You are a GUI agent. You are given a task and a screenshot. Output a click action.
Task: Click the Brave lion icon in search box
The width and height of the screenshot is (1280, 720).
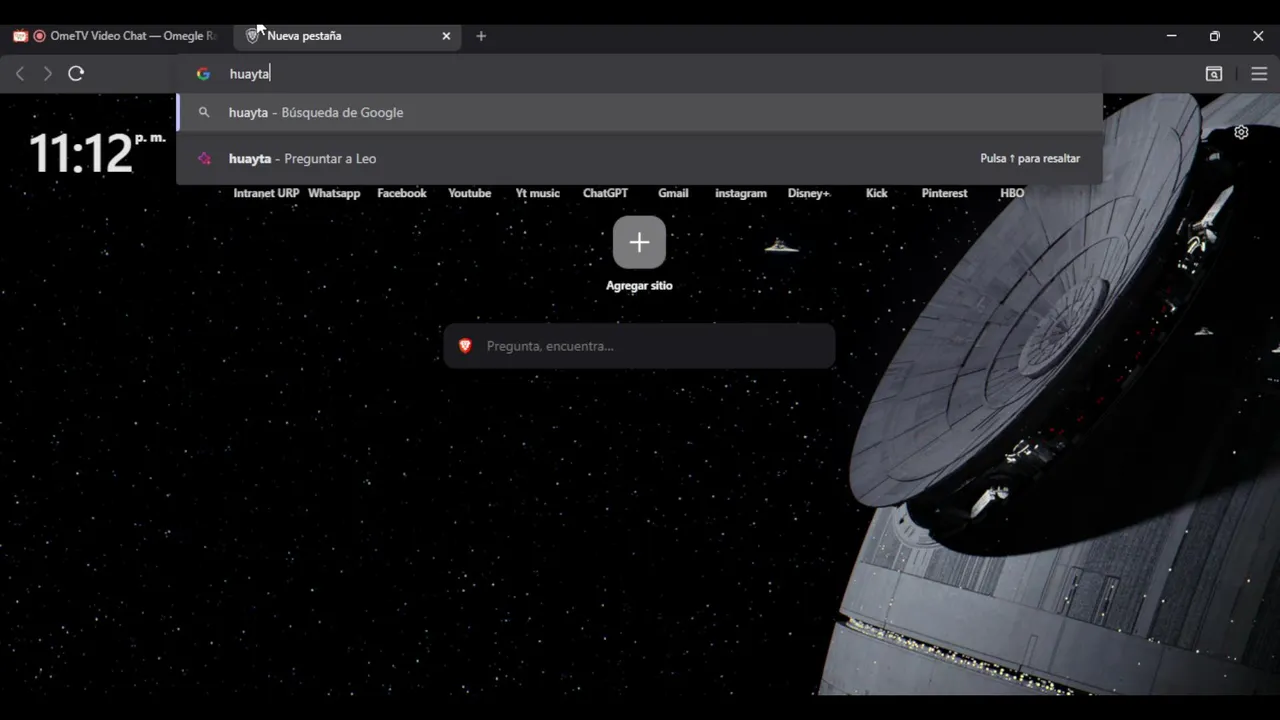coord(465,346)
